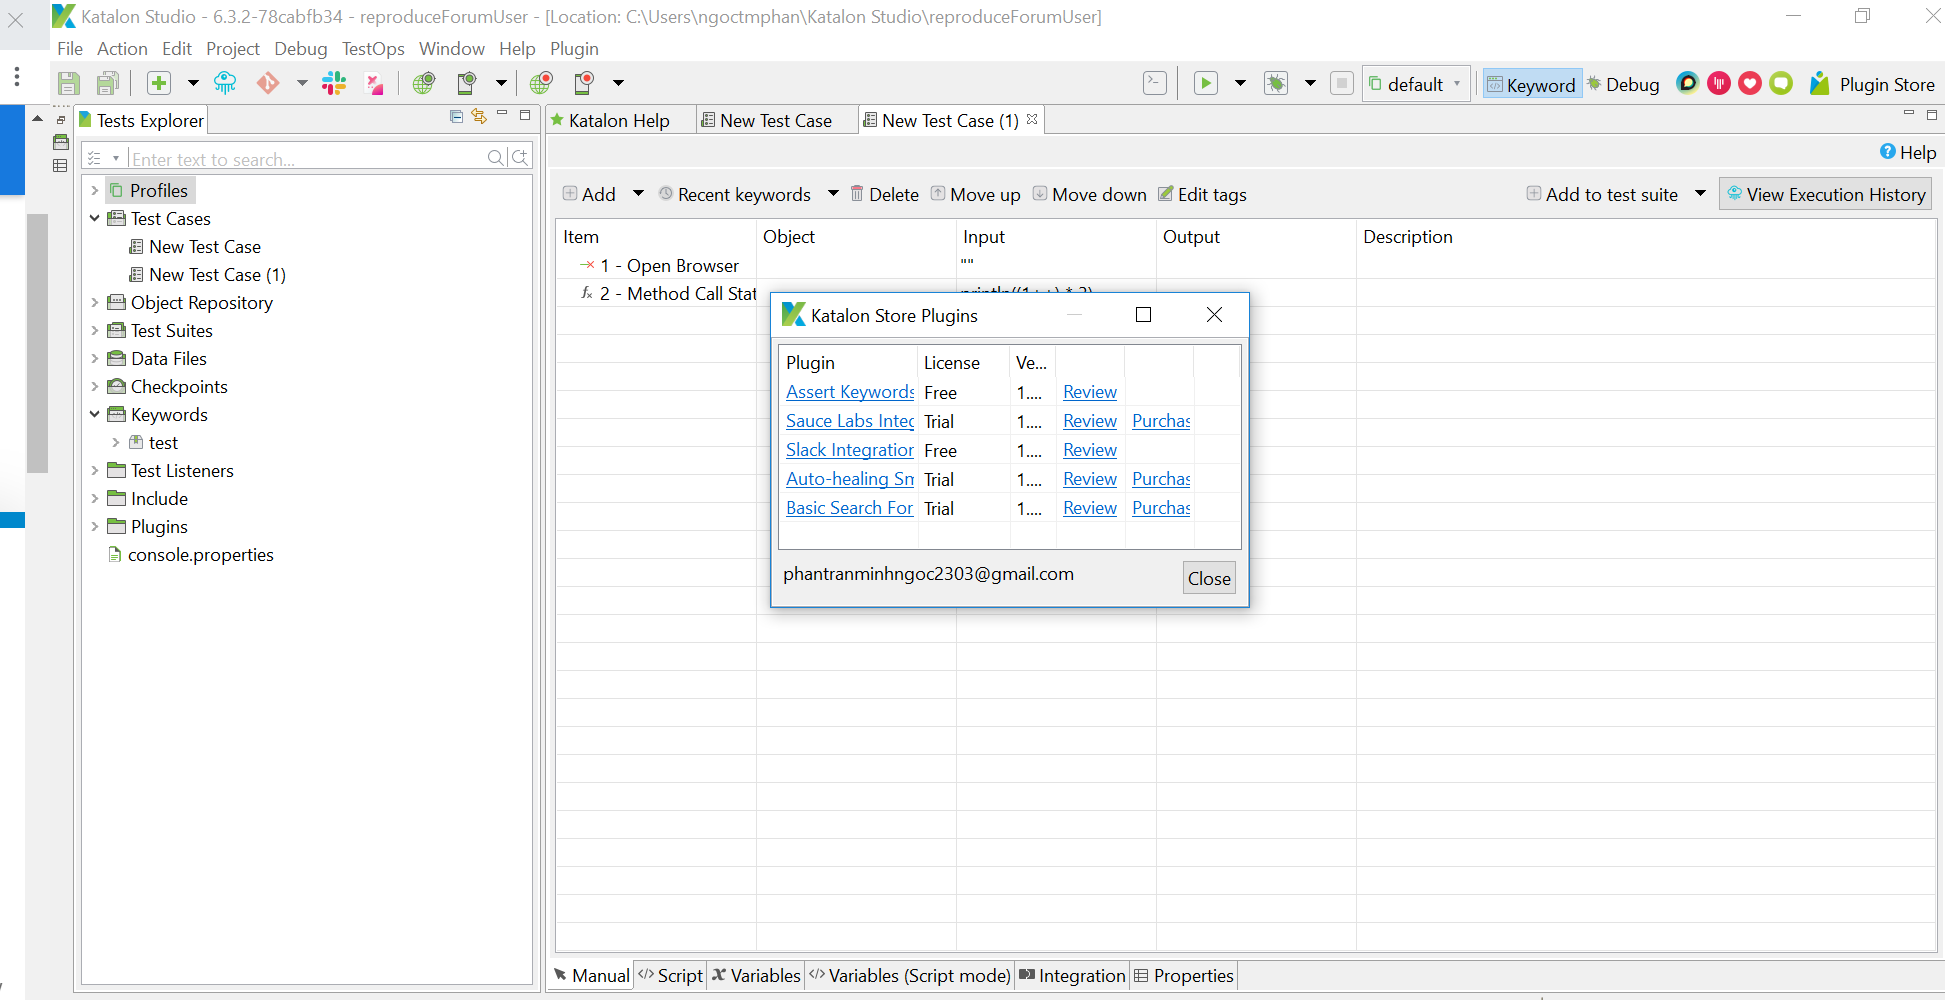Click the Collapse All icon in Tests Explorer
Viewport: 1945px width, 1000px height.
456,116
